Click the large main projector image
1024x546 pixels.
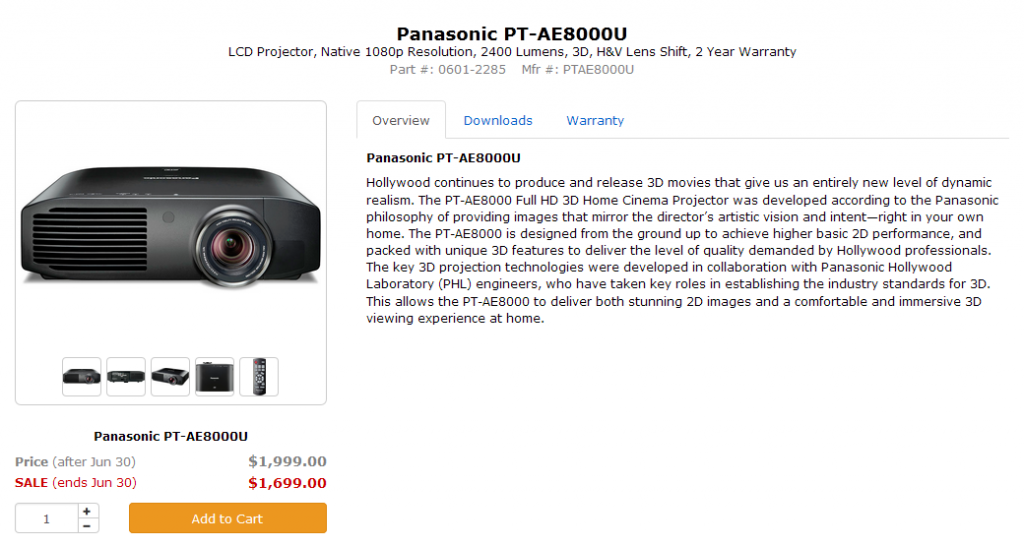pyautogui.click(x=171, y=225)
